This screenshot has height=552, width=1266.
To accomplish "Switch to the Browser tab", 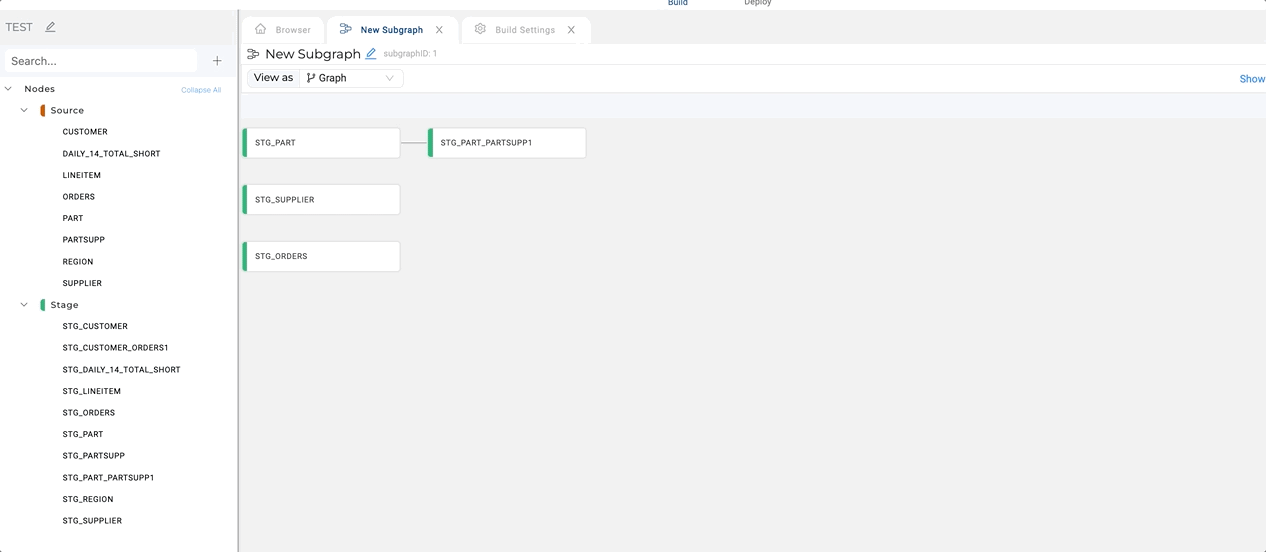I will click(284, 30).
